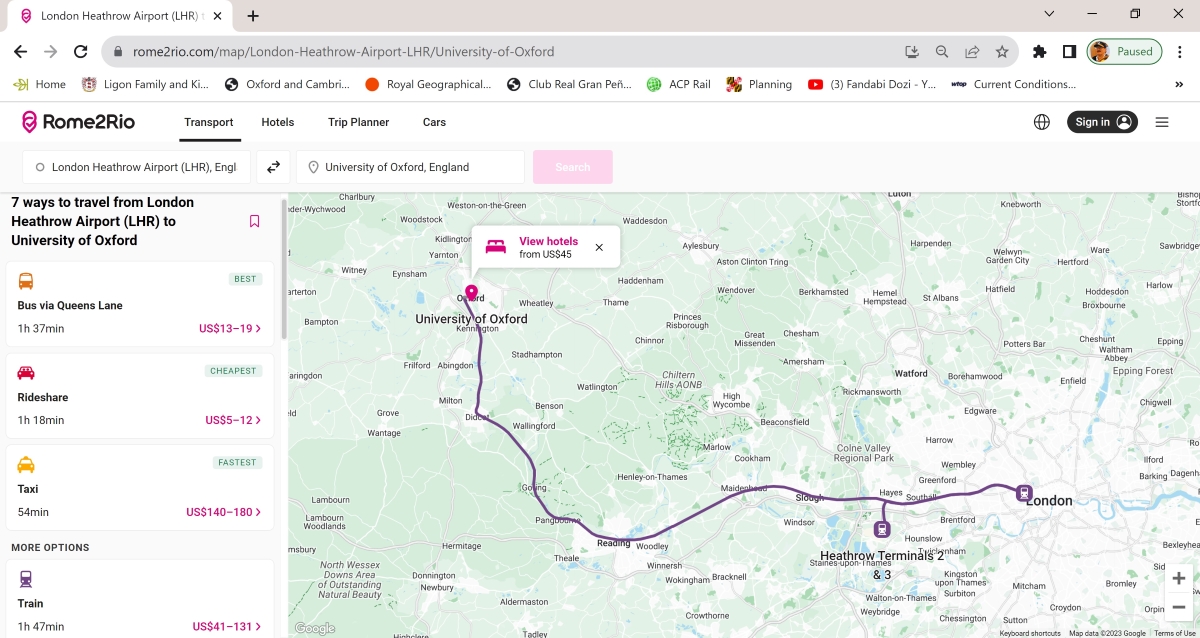Toggle the browser side panel
1200x638 pixels.
(x=1069, y=52)
